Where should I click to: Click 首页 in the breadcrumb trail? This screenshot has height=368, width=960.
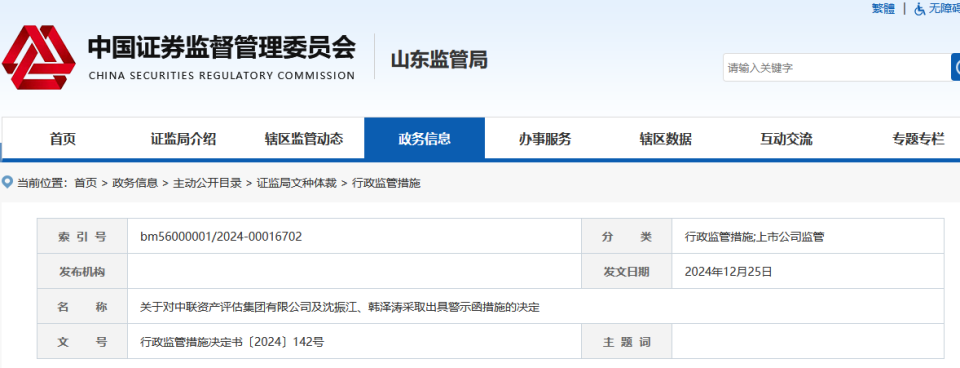(x=86, y=182)
